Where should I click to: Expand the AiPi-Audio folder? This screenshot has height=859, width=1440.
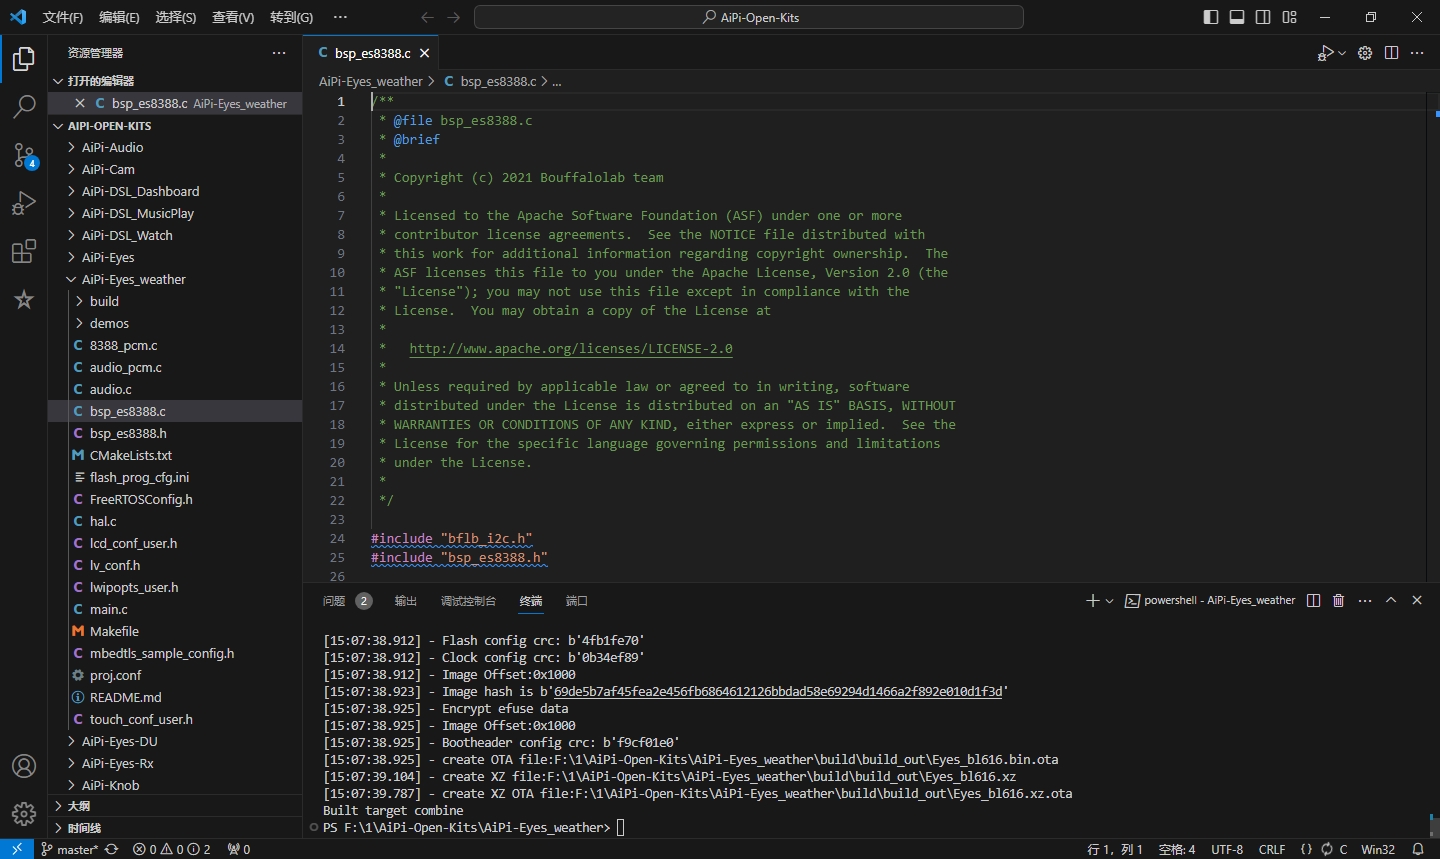click(x=175, y=147)
